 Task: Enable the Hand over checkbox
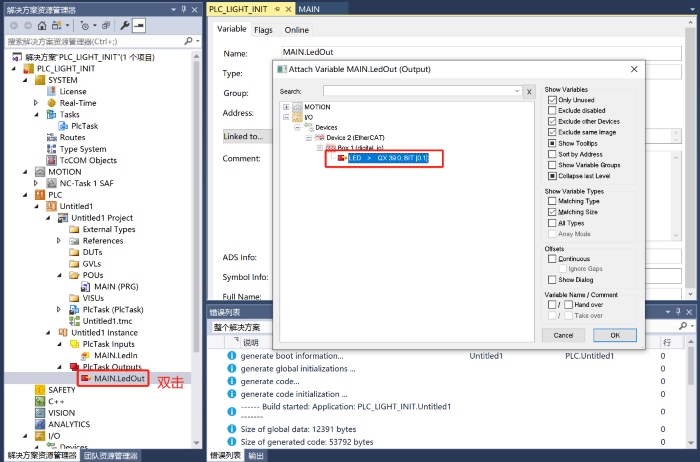tap(568, 304)
